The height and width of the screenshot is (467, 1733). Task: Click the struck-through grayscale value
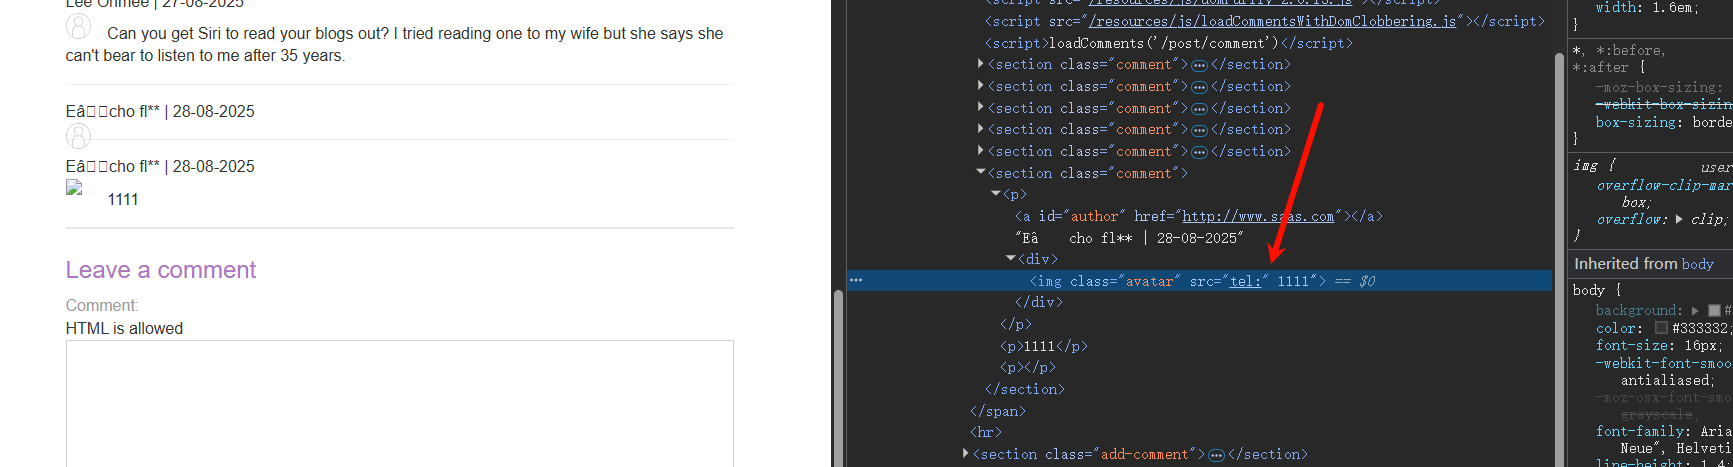click(x=1656, y=414)
